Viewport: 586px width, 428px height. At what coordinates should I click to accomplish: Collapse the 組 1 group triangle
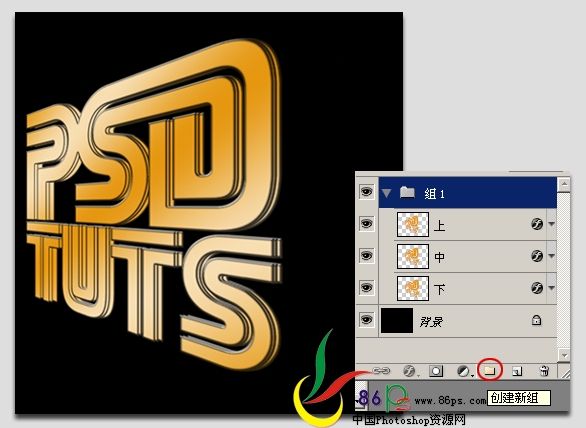(x=386, y=193)
